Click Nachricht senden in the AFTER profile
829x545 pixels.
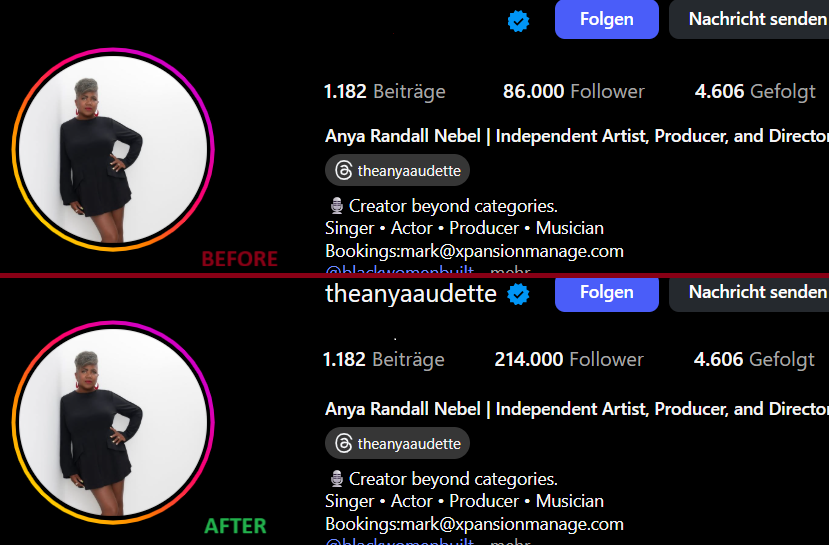pyautogui.click(x=755, y=292)
